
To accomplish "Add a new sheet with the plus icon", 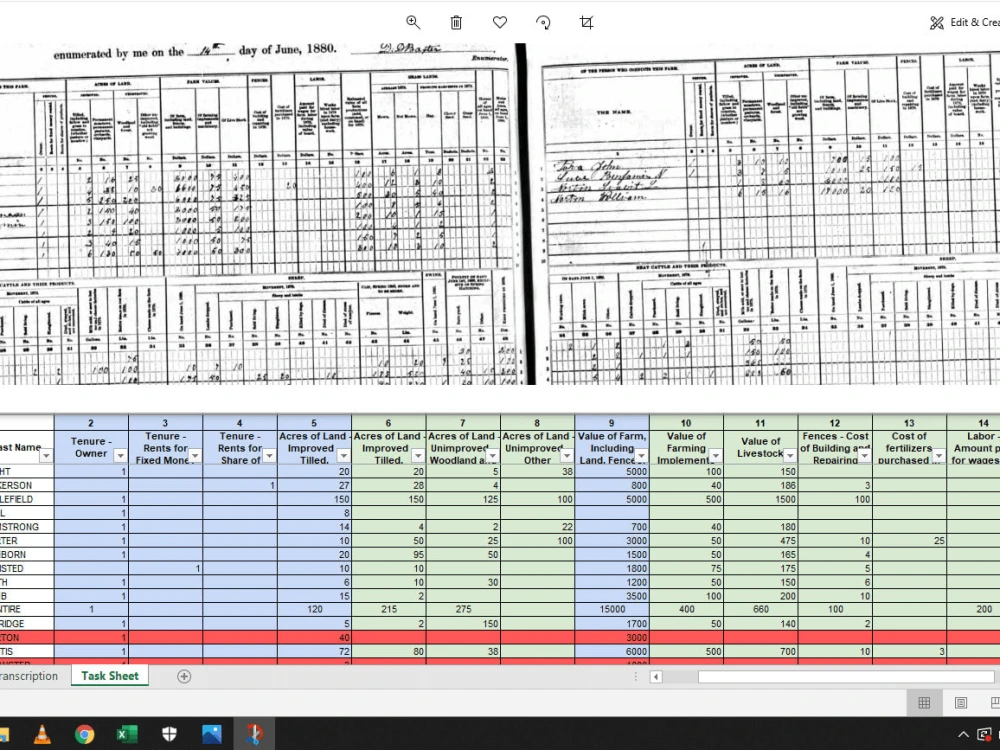I will click(184, 677).
